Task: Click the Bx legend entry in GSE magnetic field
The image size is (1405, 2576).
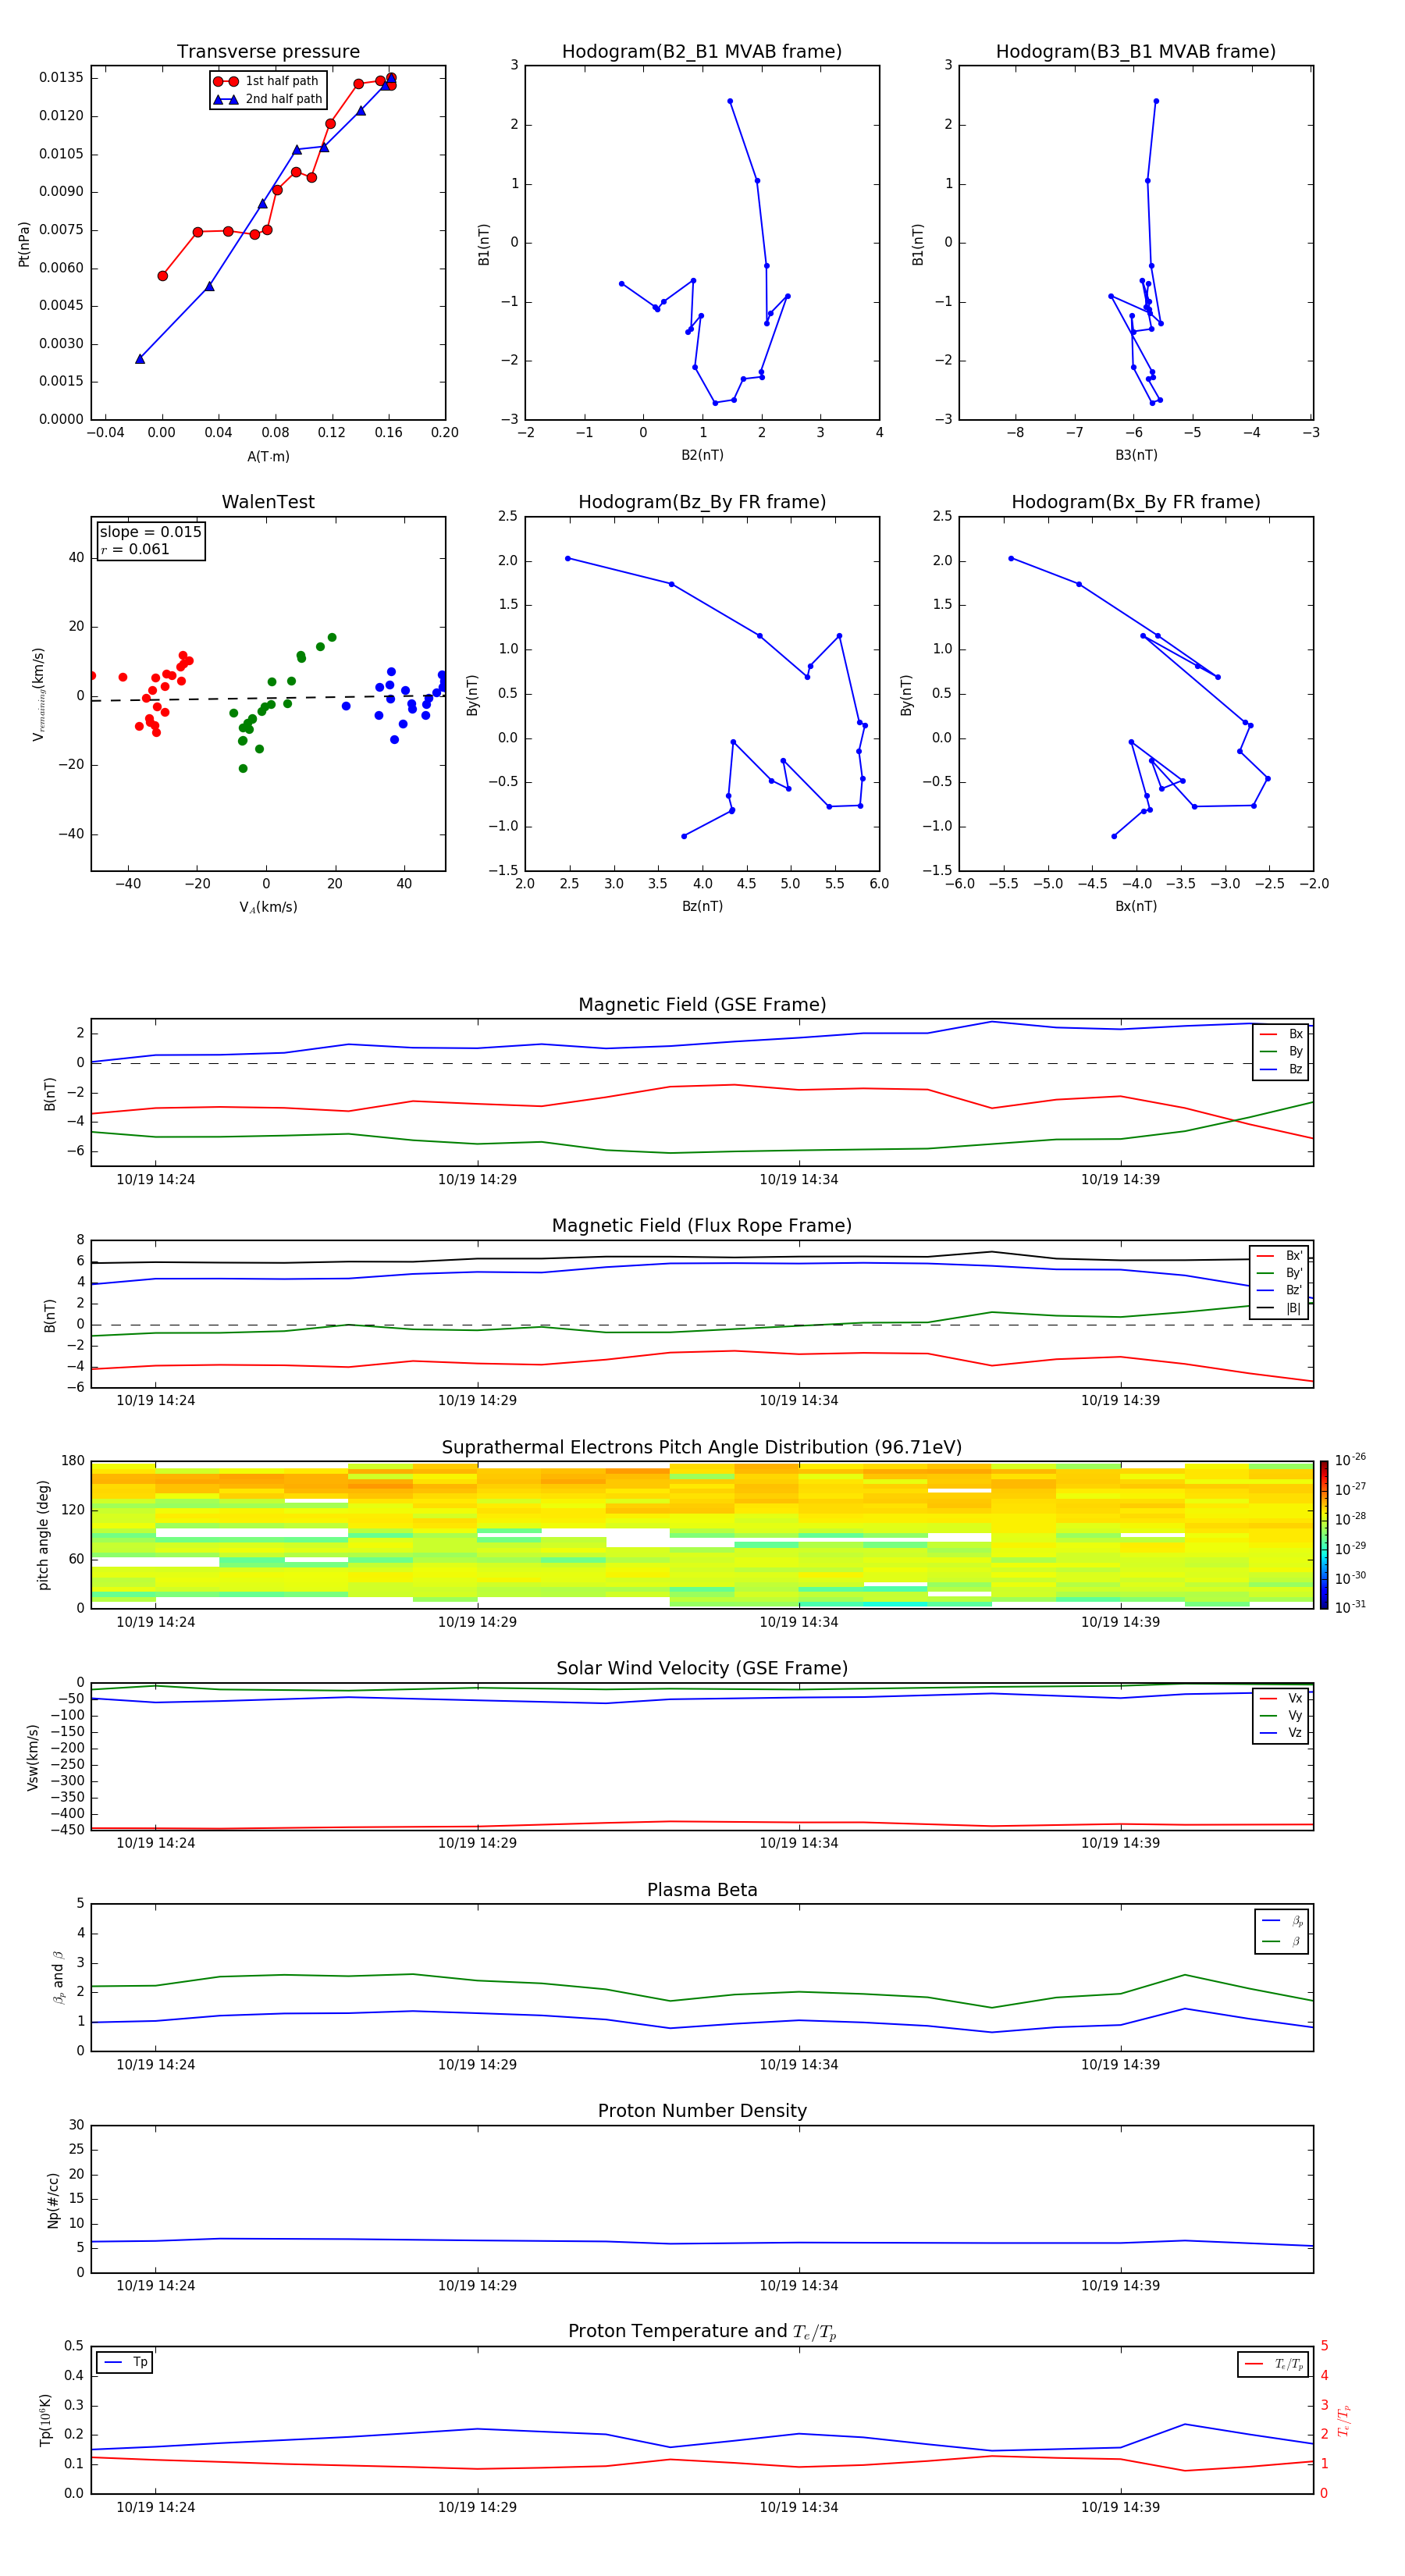Action: click(1281, 1034)
